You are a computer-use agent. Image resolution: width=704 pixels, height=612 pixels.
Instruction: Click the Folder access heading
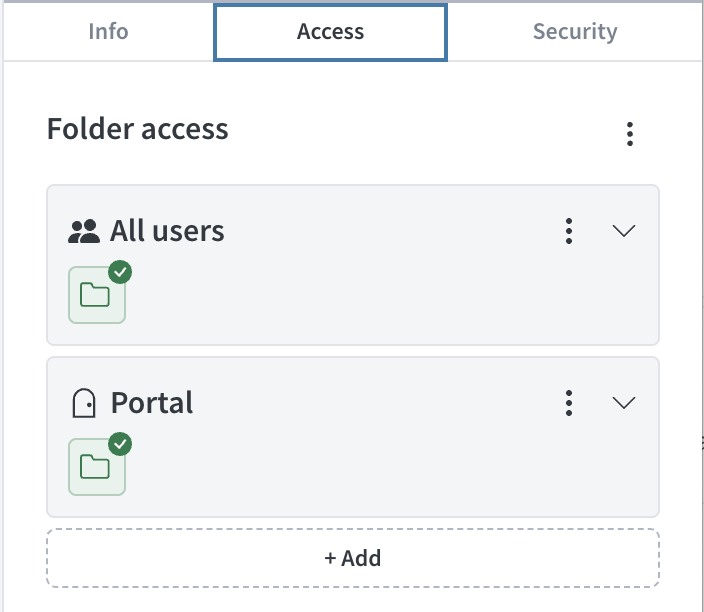click(x=138, y=130)
